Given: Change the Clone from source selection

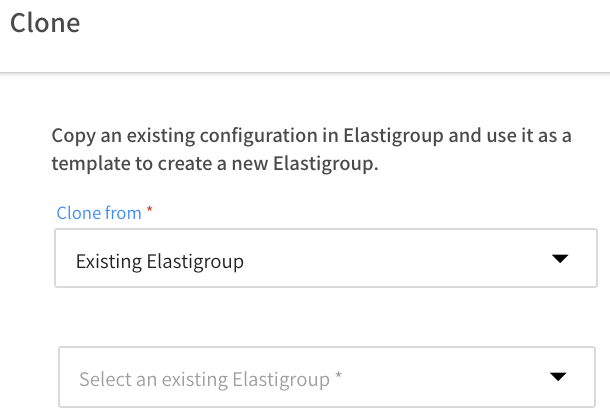Looking at the screenshot, I should pyautogui.click(x=326, y=260).
